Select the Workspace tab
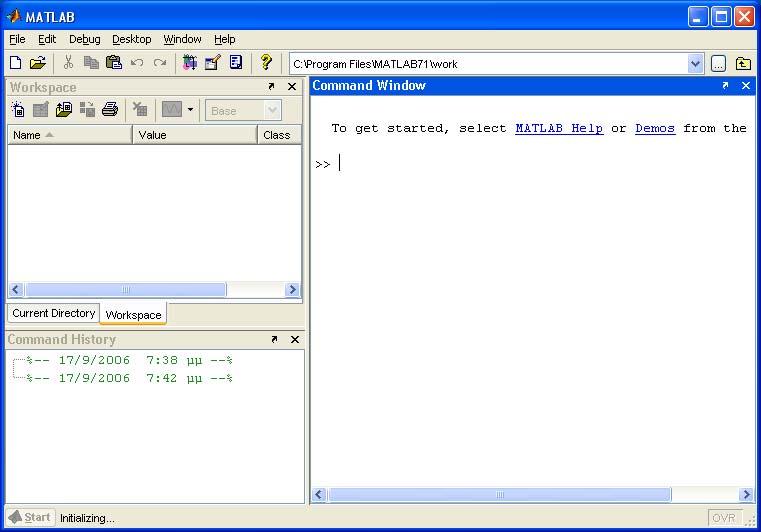Viewport: 761px width, 532px height. (x=133, y=315)
